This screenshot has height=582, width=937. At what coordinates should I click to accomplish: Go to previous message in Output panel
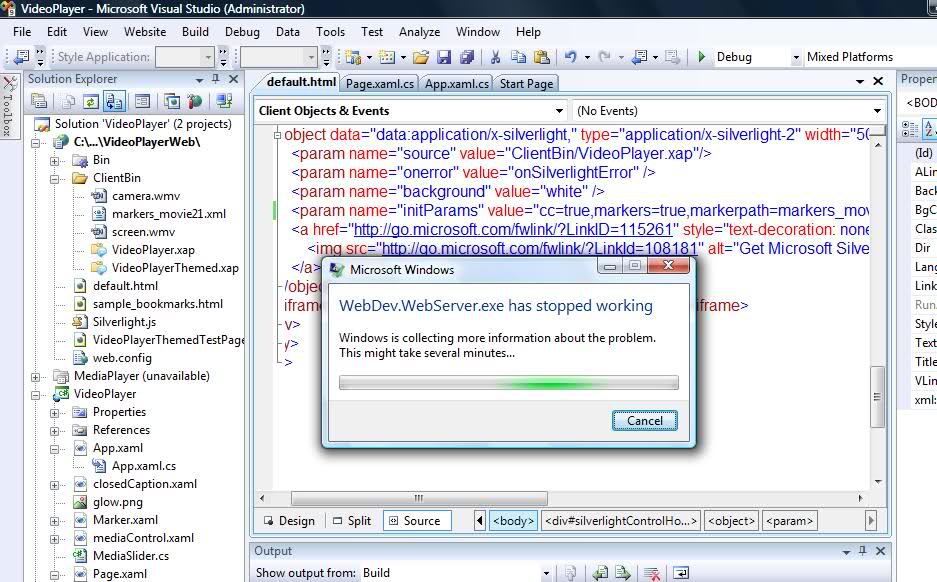(x=600, y=573)
